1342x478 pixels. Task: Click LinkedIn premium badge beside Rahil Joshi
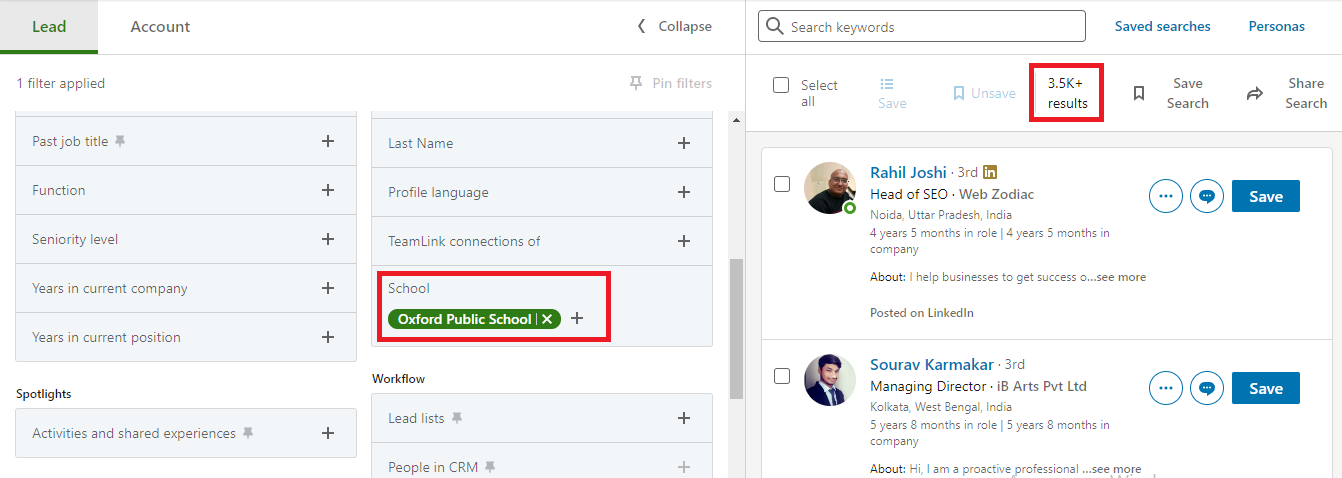(990, 172)
